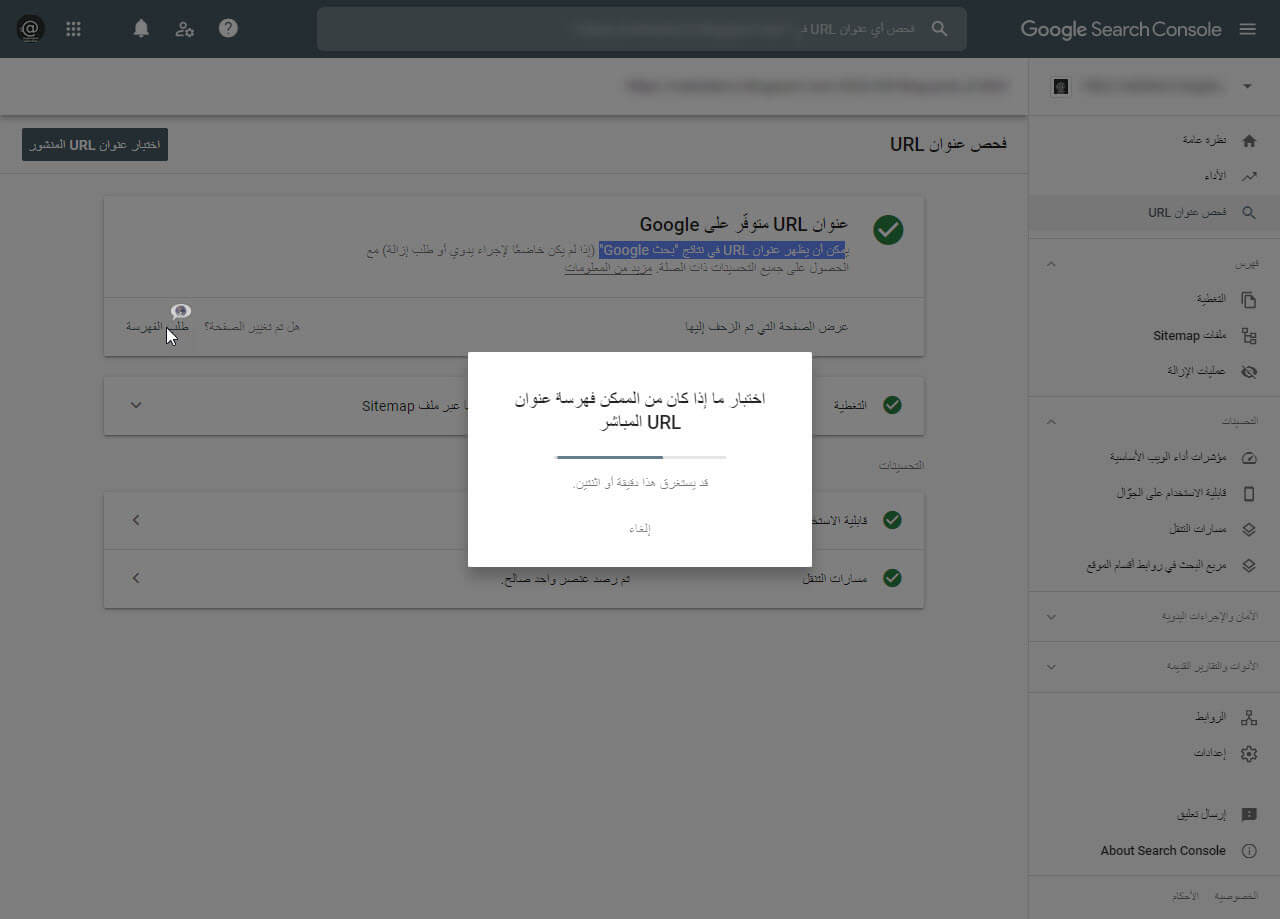Open the Help question mark icon
This screenshot has height=919, width=1280.
[x=228, y=28]
